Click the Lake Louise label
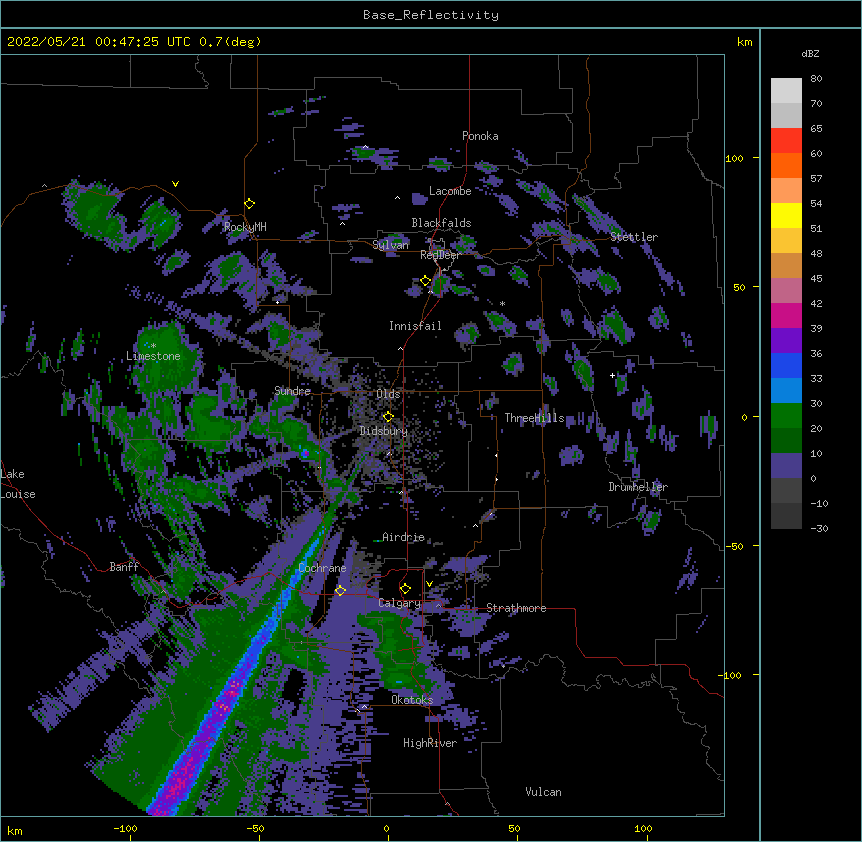Viewport: 862px width, 842px height. [18, 484]
